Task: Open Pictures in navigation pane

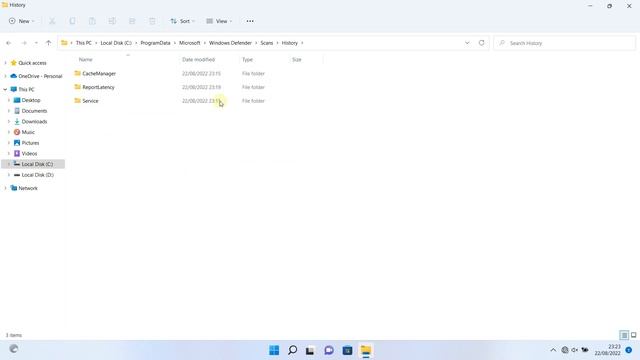Action: (30, 143)
